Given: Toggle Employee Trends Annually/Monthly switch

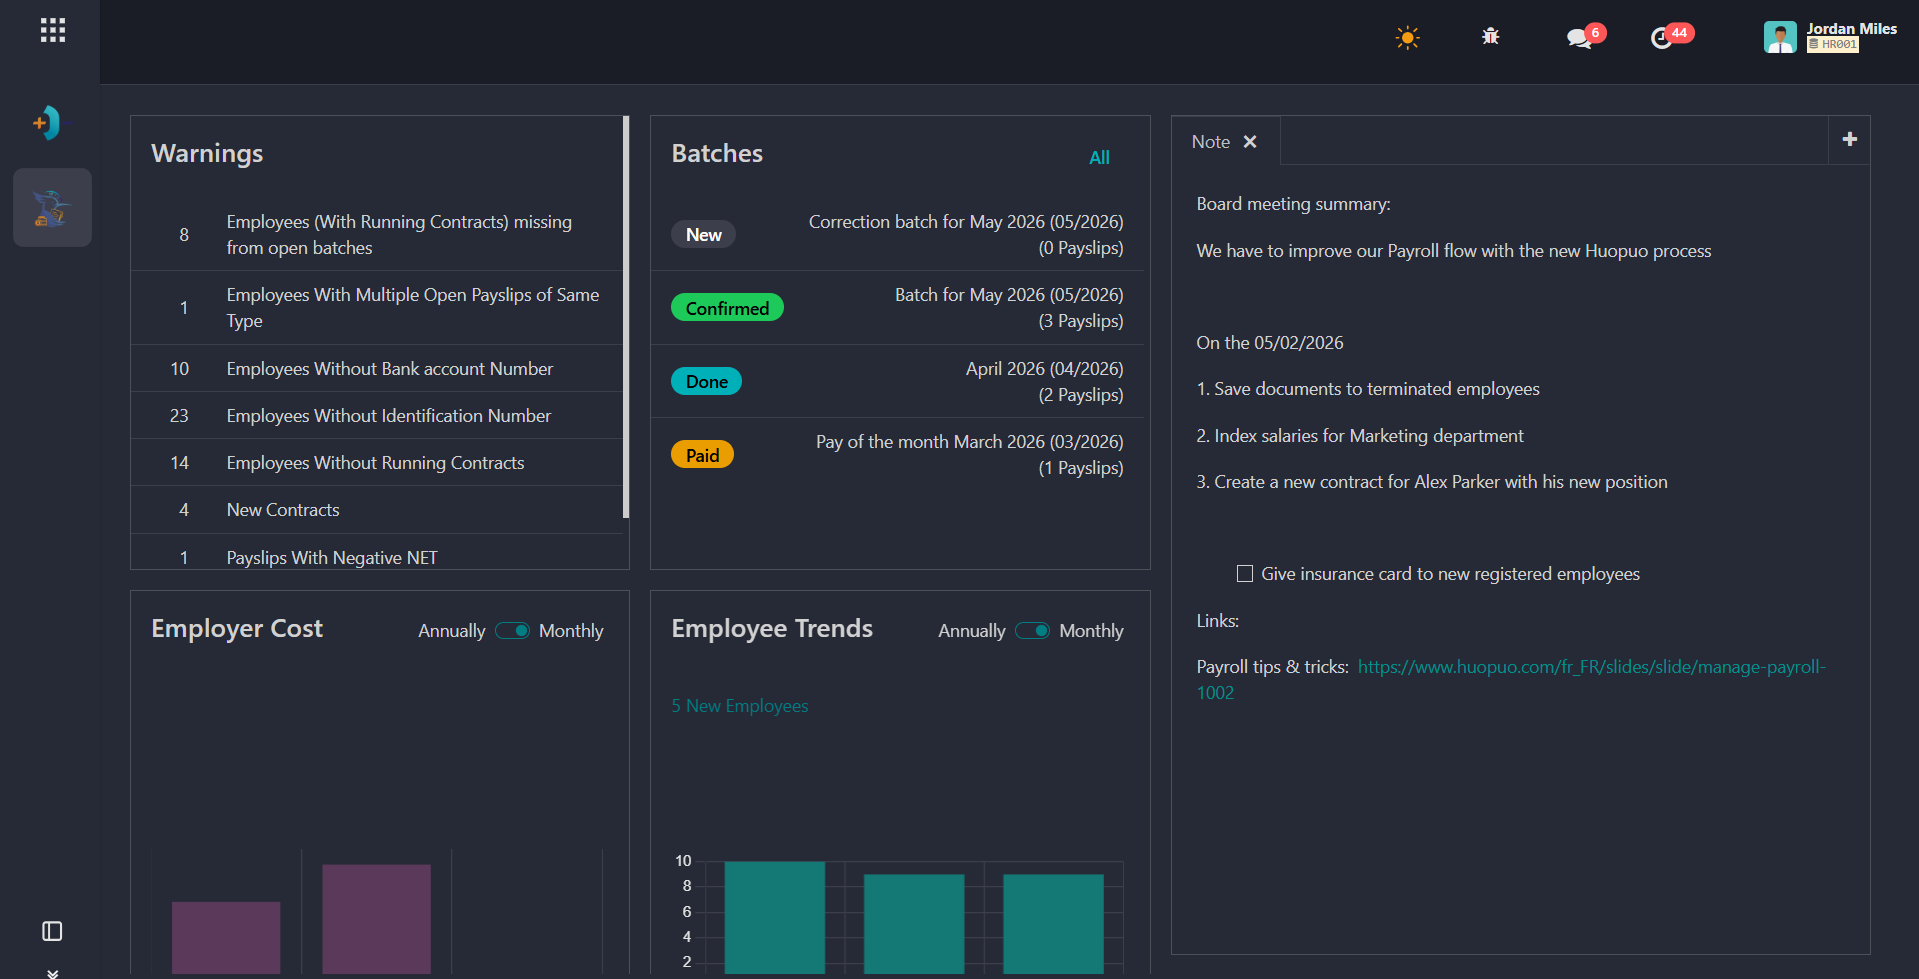Looking at the screenshot, I should pyautogui.click(x=1032, y=630).
